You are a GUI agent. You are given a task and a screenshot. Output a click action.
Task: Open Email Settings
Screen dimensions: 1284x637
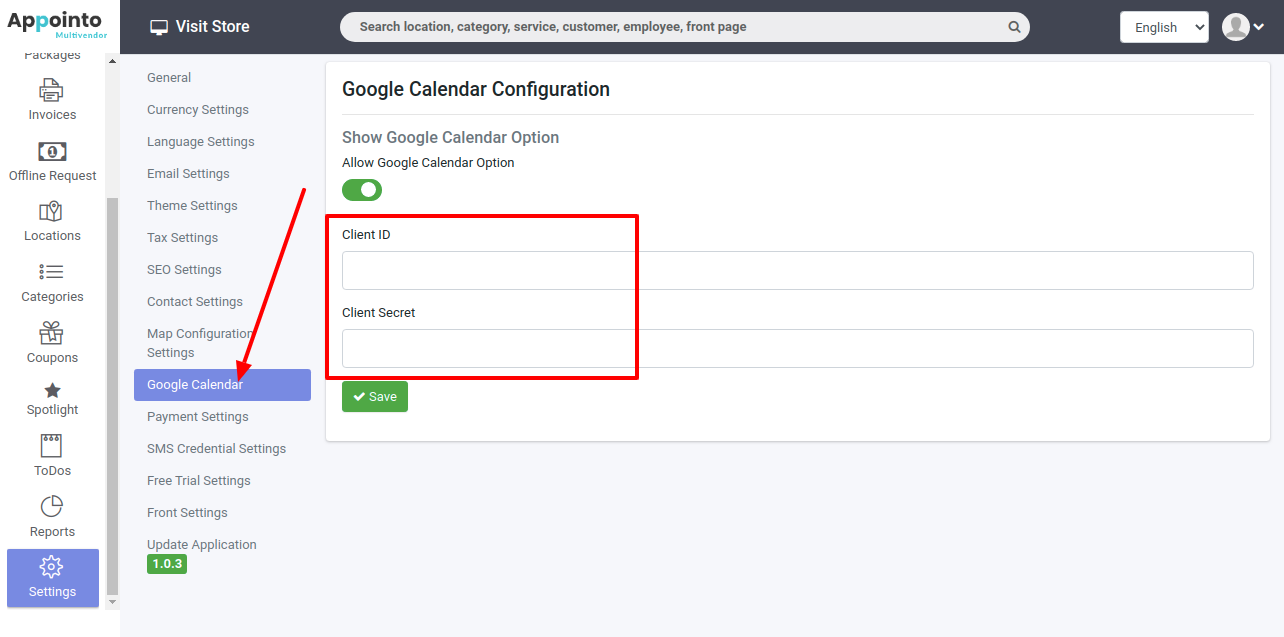(x=188, y=174)
